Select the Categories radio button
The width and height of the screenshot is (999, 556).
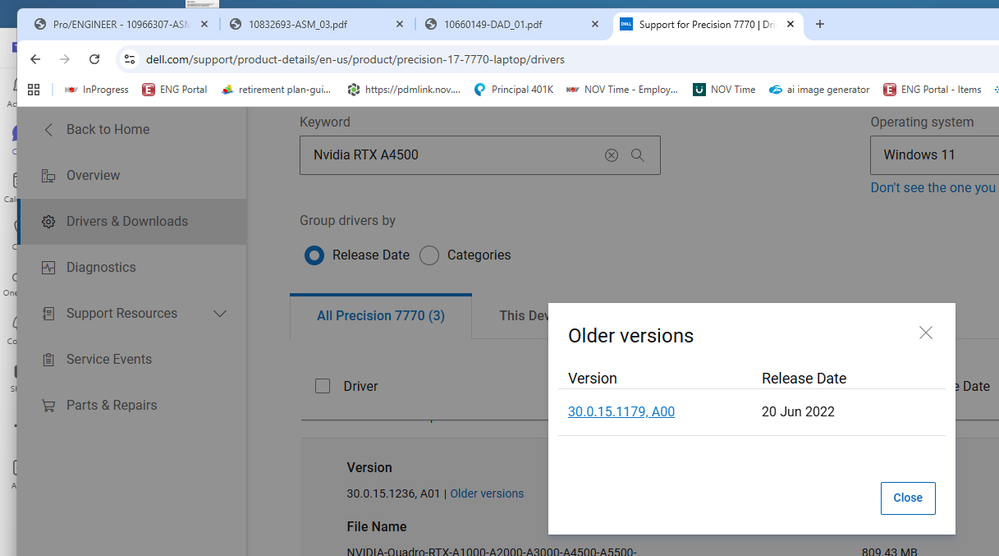pyautogui.click(x=429, y=255)
